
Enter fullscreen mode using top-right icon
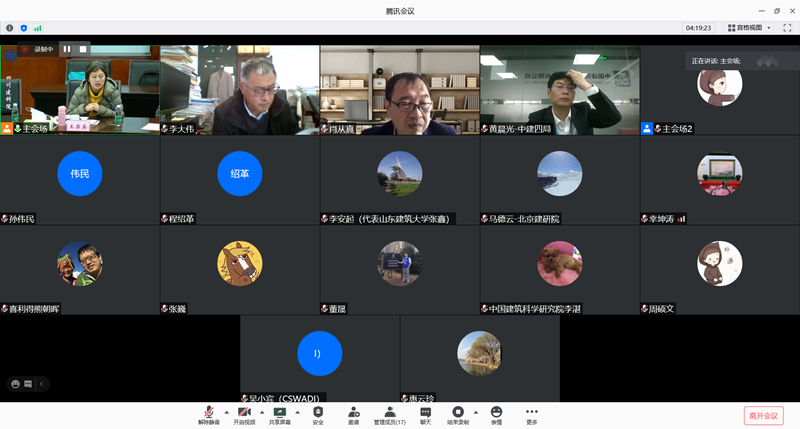click(x=787, y=28)
